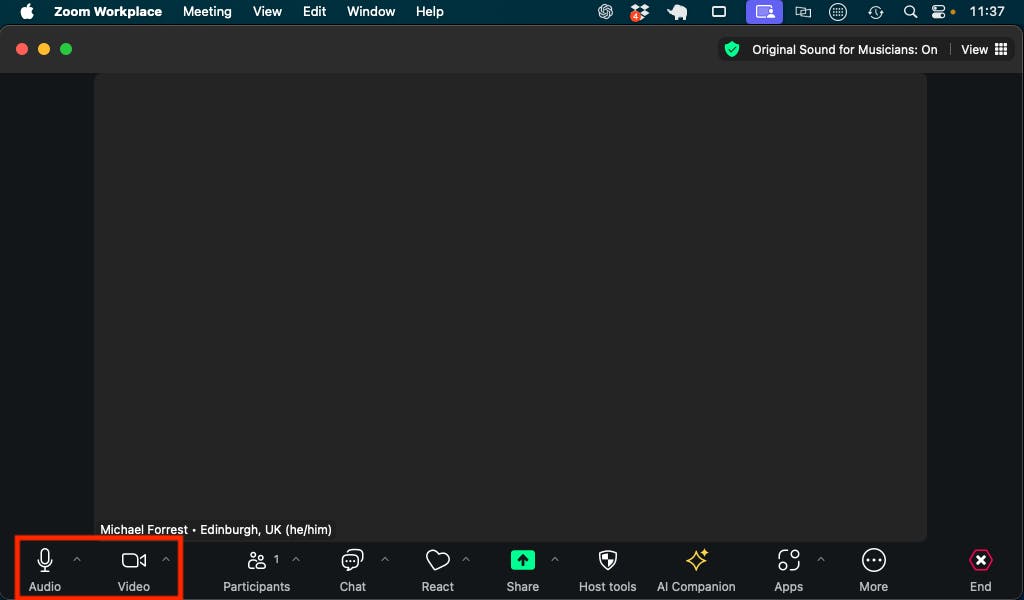1024x600 pixels.
Task: Click the self video tile
Action: tap(510, 307)
